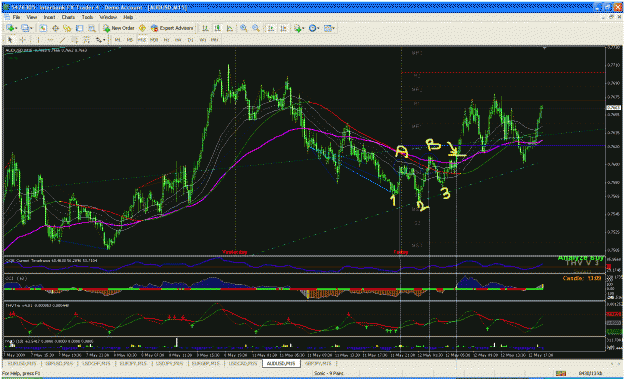Switch to the USDCHF,M15 chart tab
Image resolution: width=625 pixels, height=379 pixels.
pyautogui.click(x=96, y=363)
